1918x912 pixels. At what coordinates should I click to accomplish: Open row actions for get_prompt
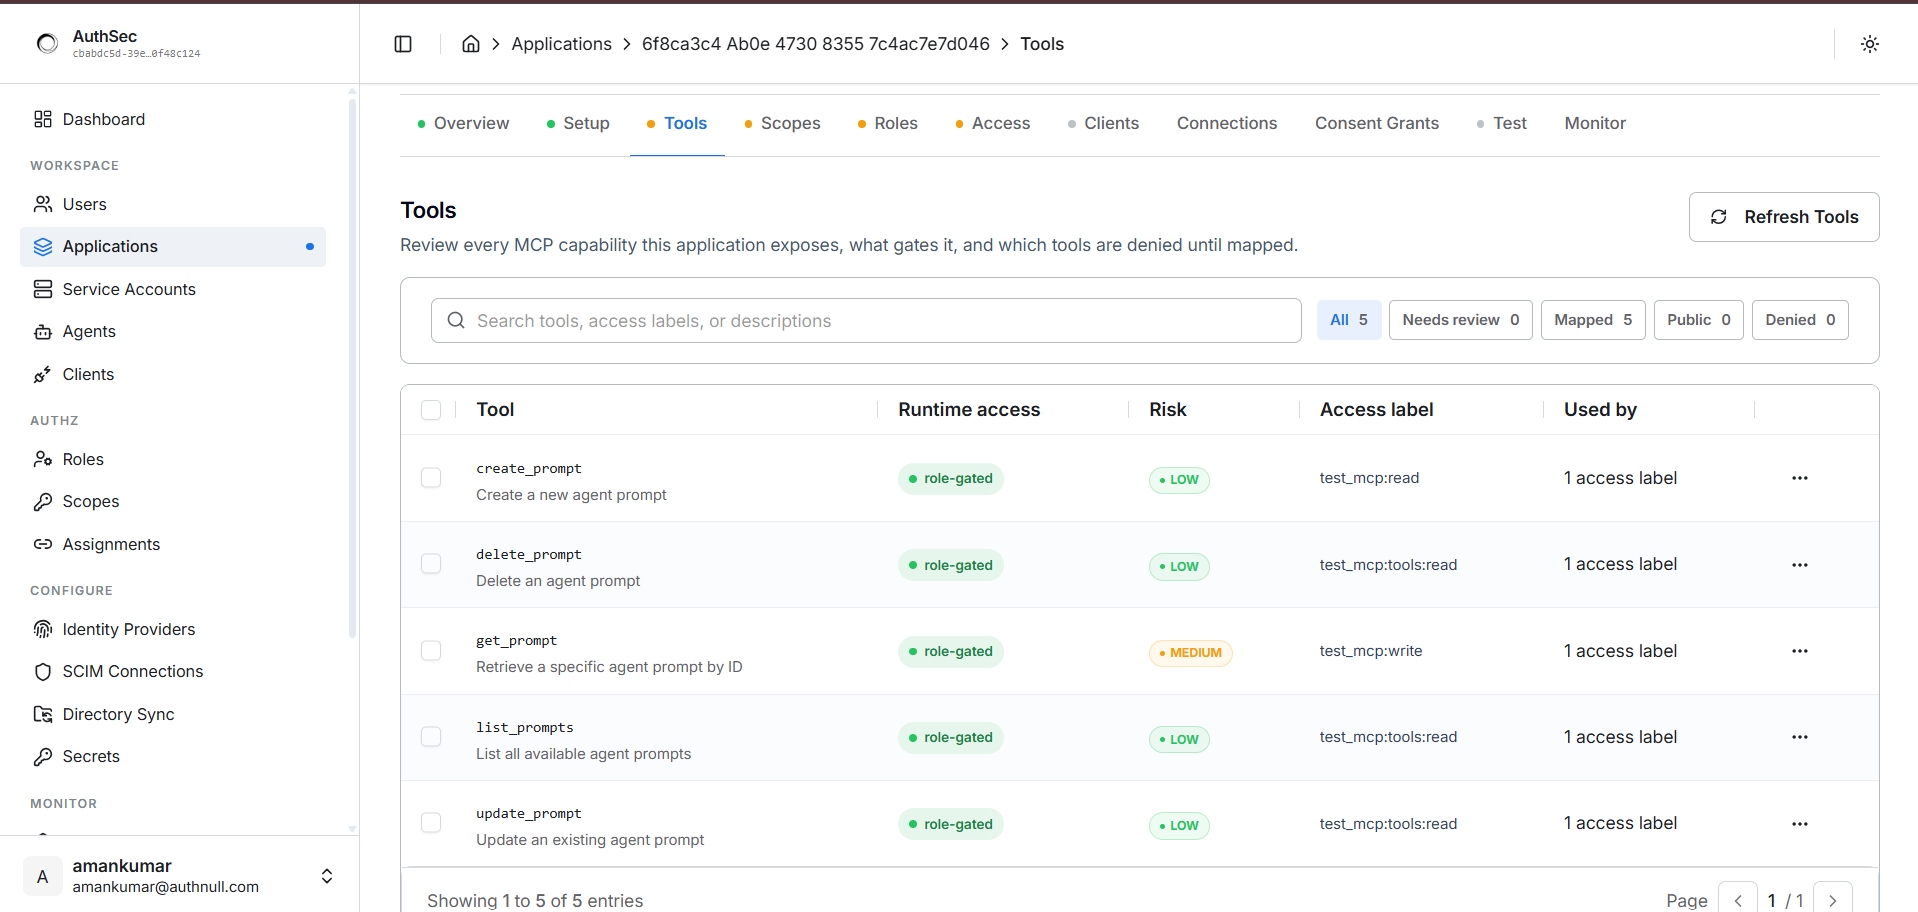pyautogui.click(x=1800, y=651)
